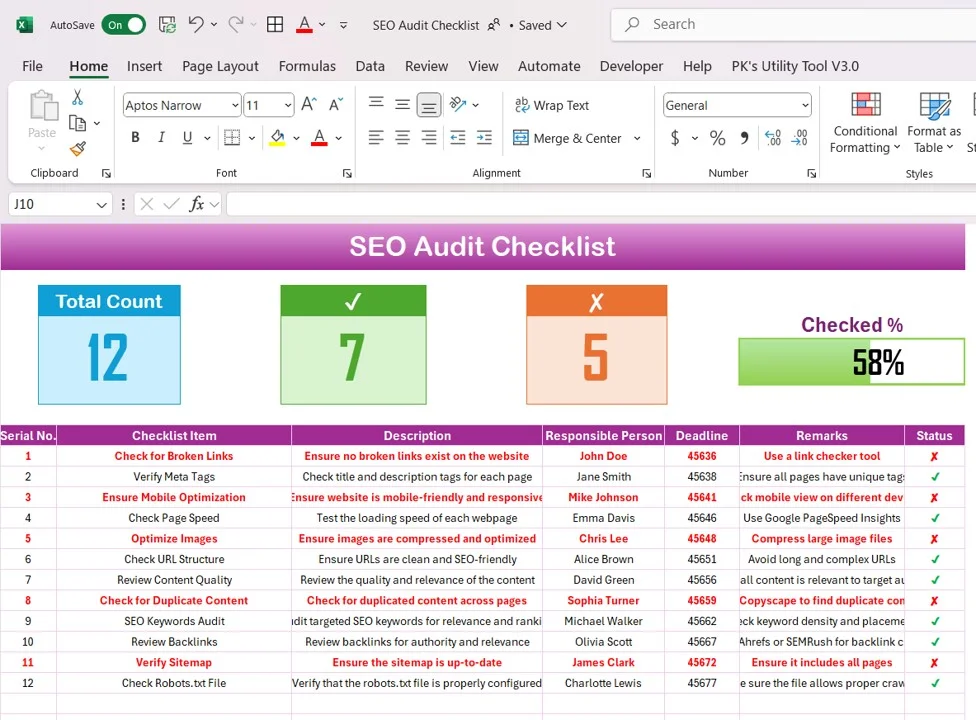The width and height of the screenshot is (976, 720).
Task: Select the Italic formatting icon
Action: coord(161,137)
